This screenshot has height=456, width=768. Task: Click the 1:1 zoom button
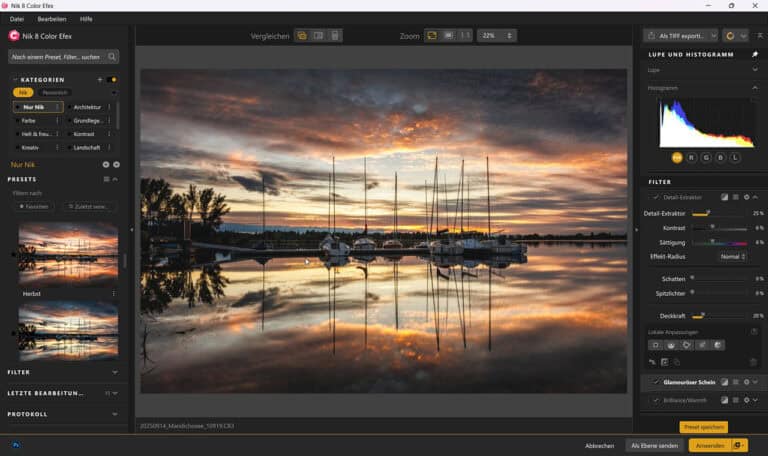465,35
